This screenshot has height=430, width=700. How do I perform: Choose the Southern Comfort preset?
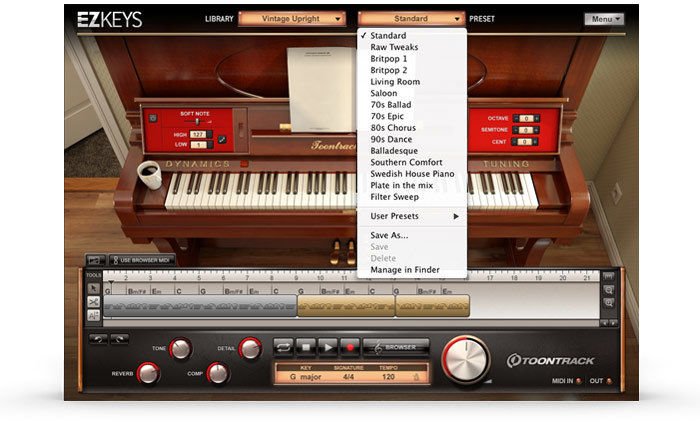412,163
